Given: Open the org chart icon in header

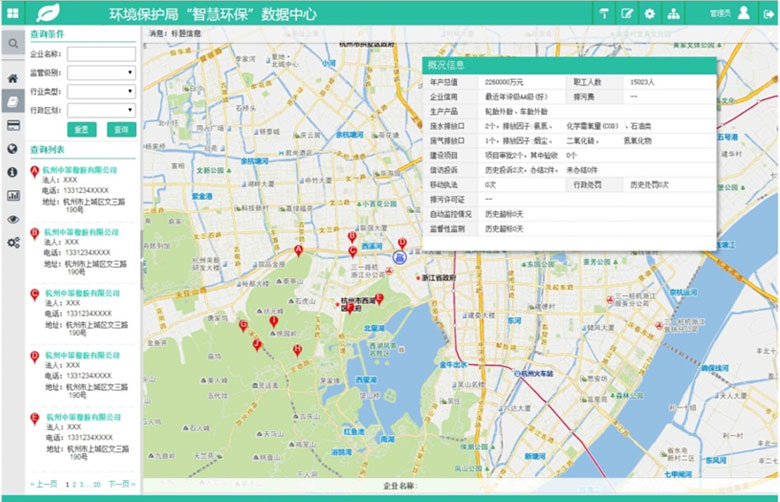Looking at the screenshot, I should tap(673, 14).
